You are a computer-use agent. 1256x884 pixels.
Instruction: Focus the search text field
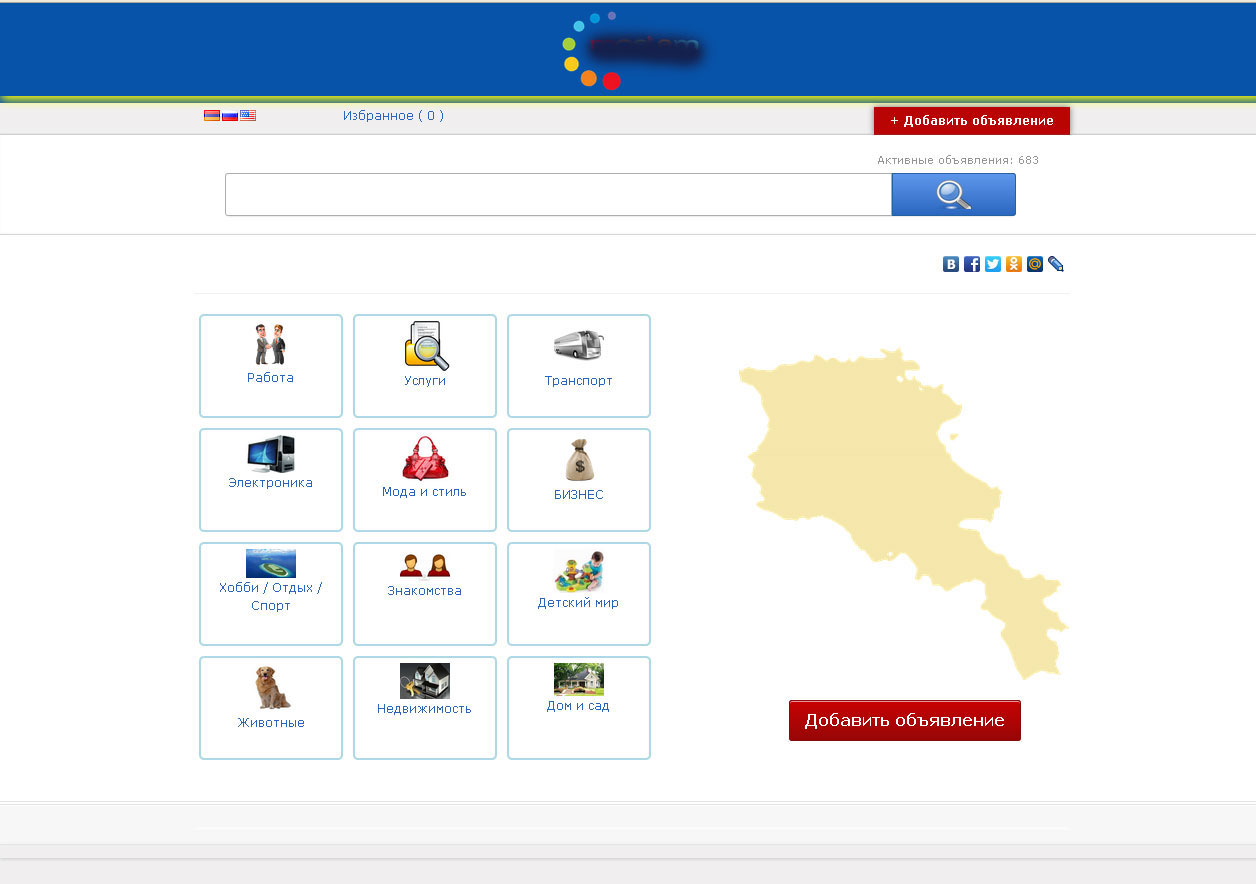pyautogui.click(x=558, y=194)
